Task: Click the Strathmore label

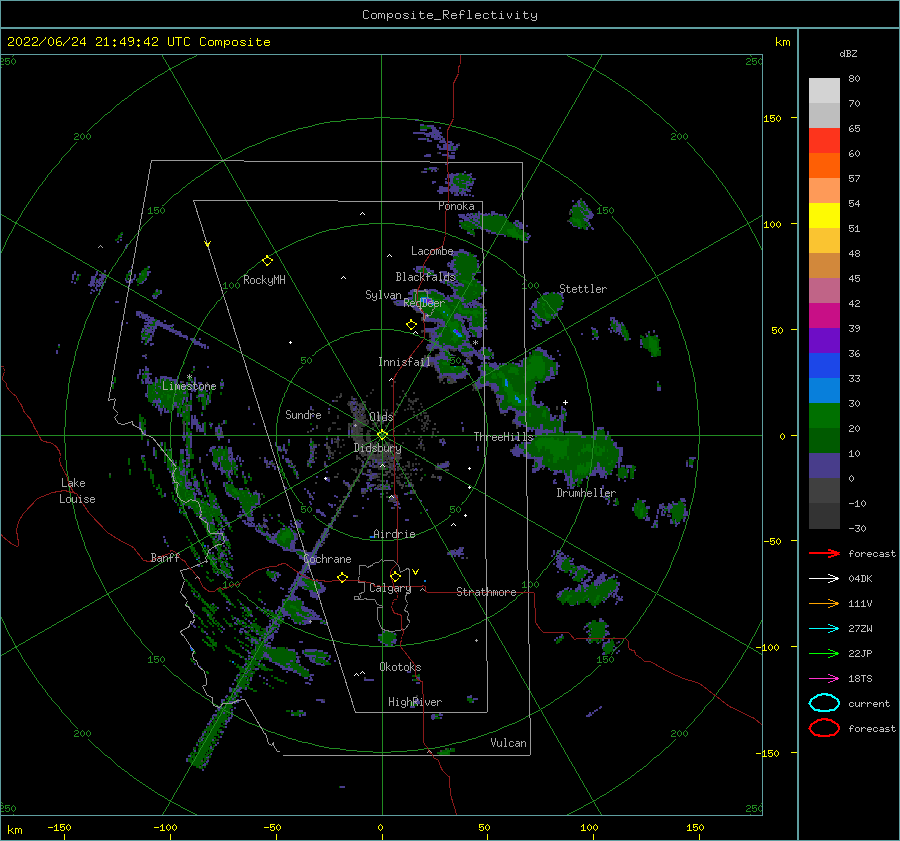Action: tap(486, 592)
